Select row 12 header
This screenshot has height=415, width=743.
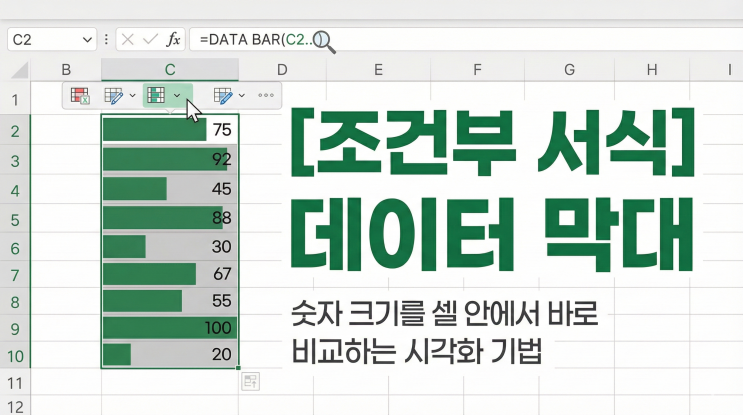(15, 406)
